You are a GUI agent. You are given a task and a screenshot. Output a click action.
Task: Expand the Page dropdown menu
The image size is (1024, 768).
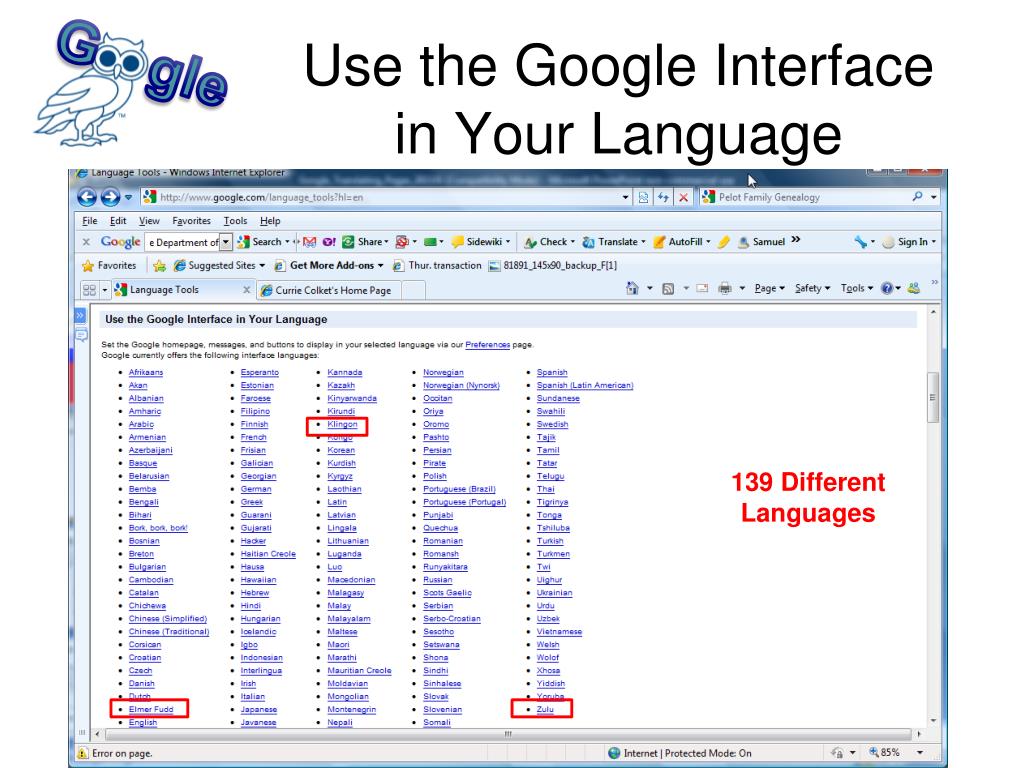(766, 290)
